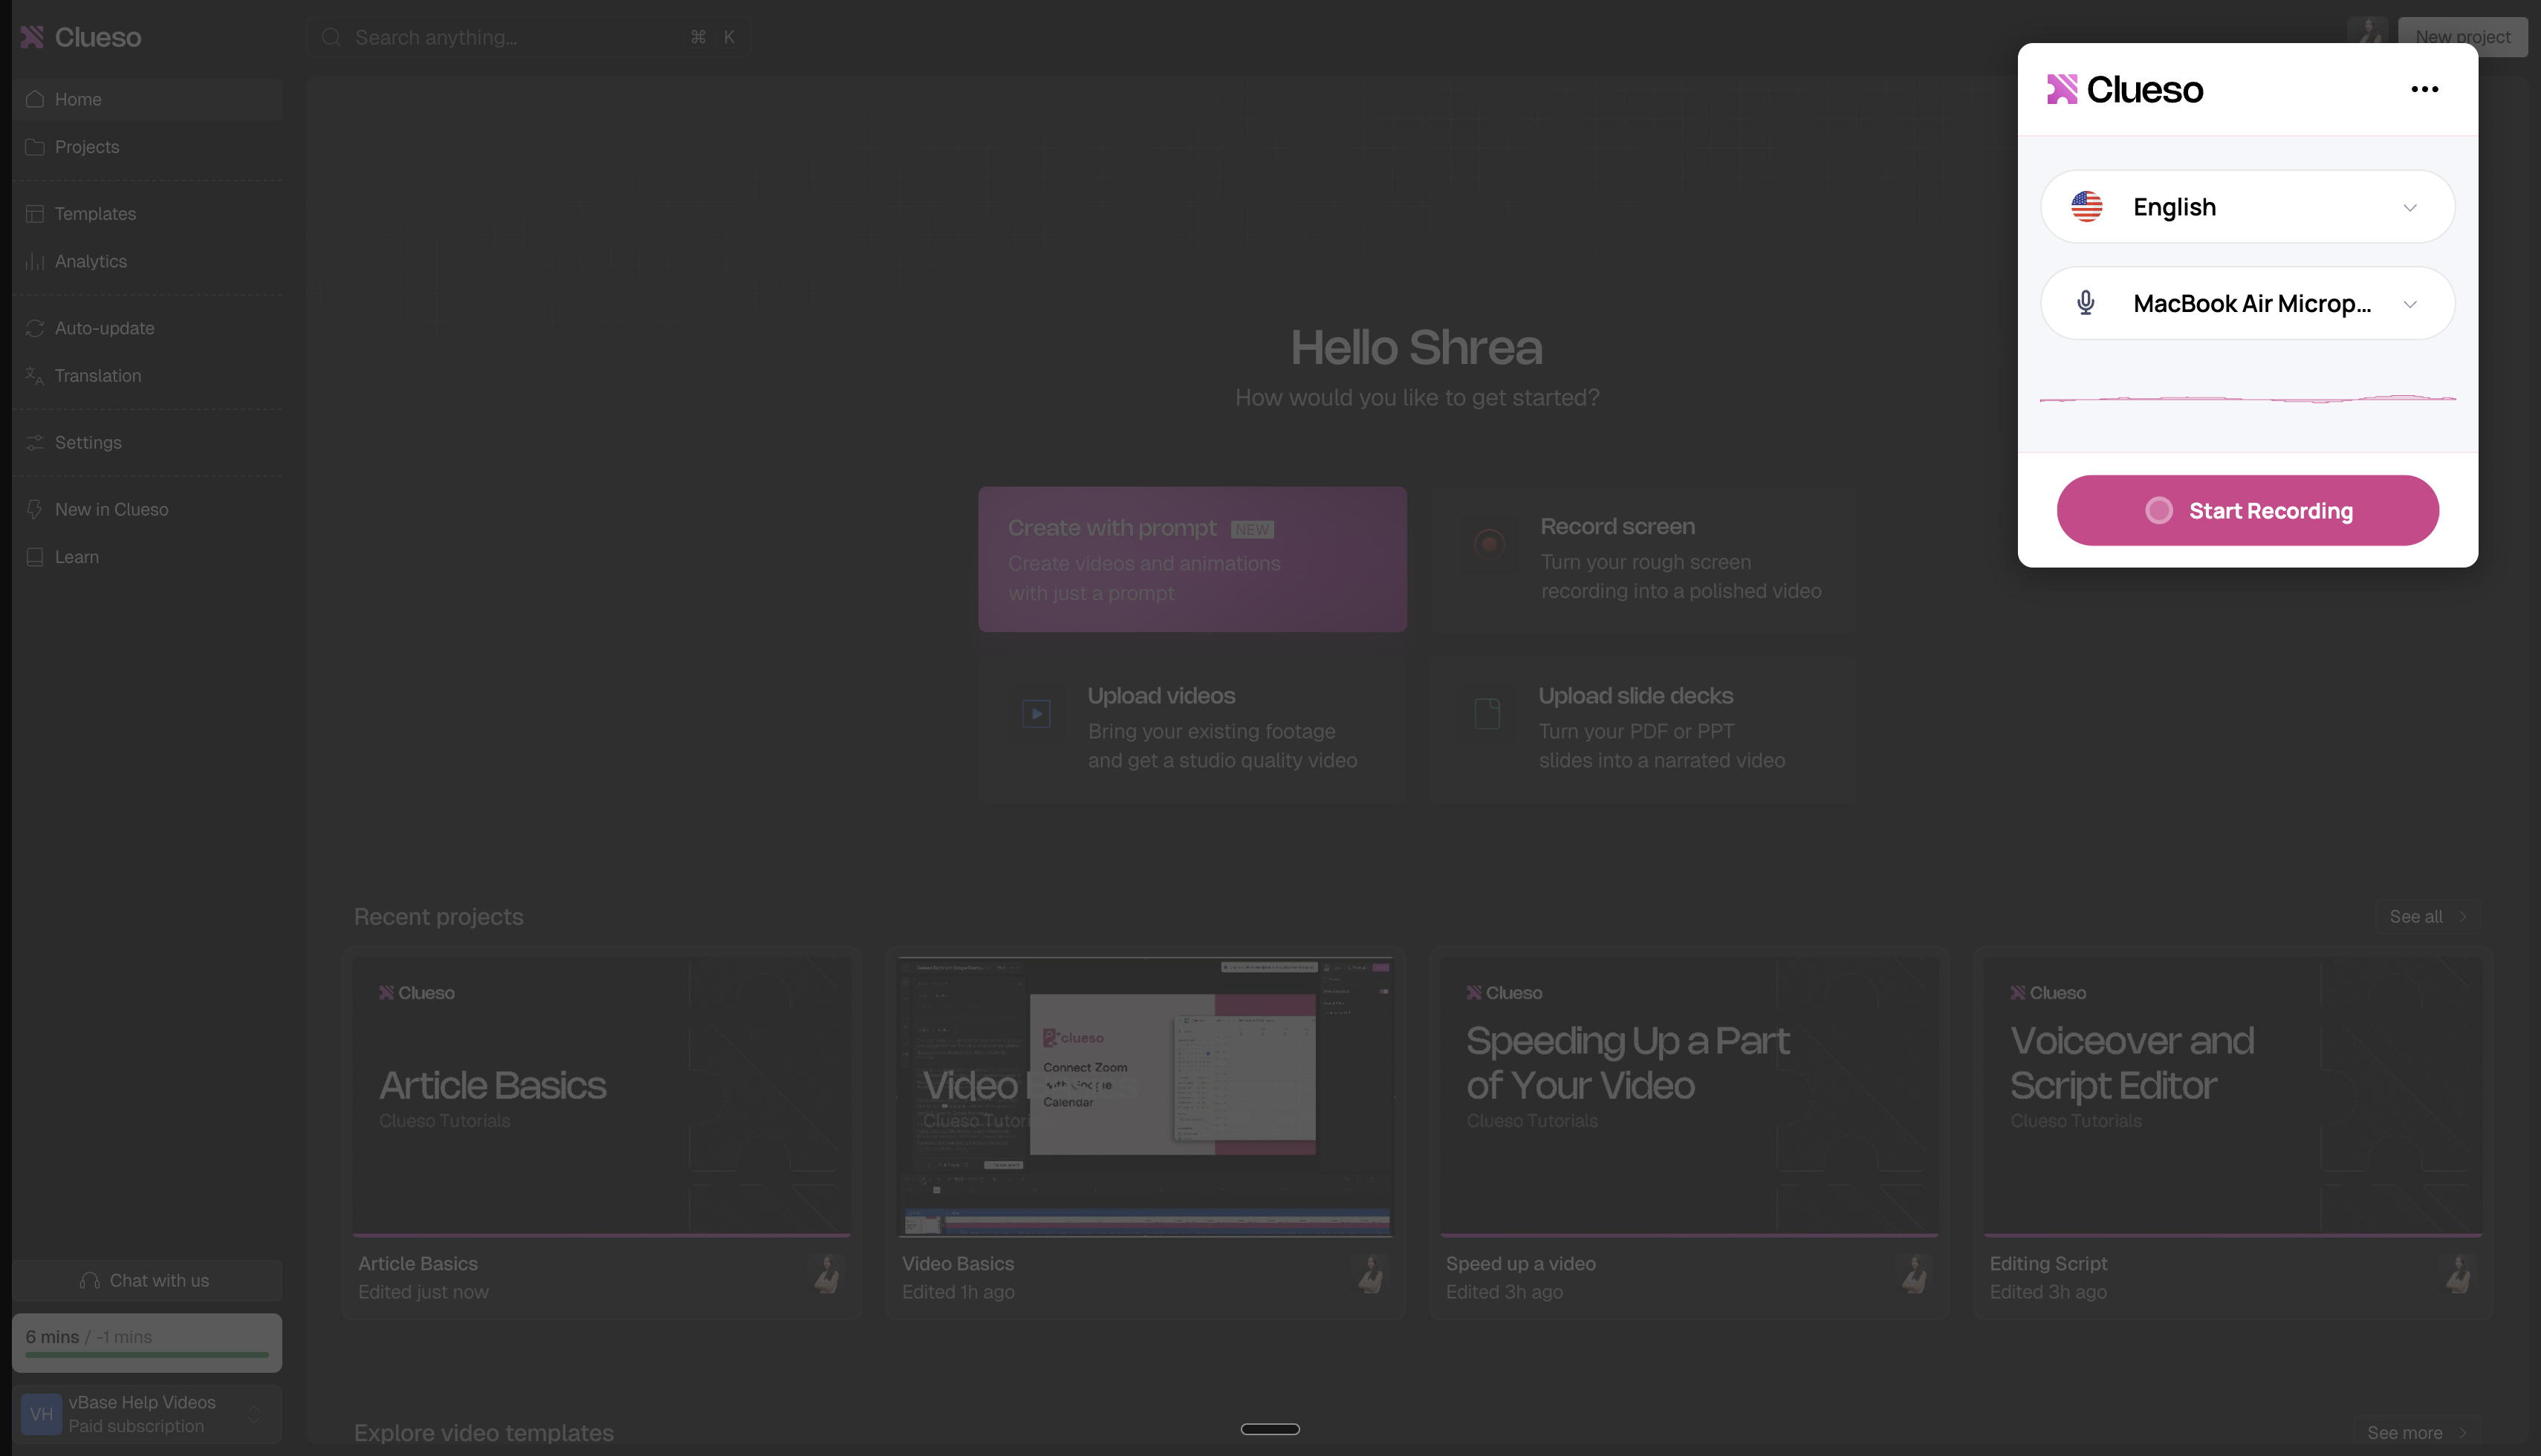Click the headset icon in Chat with us
This screenshot has height=1456, width=2541.
[90, 1281]
